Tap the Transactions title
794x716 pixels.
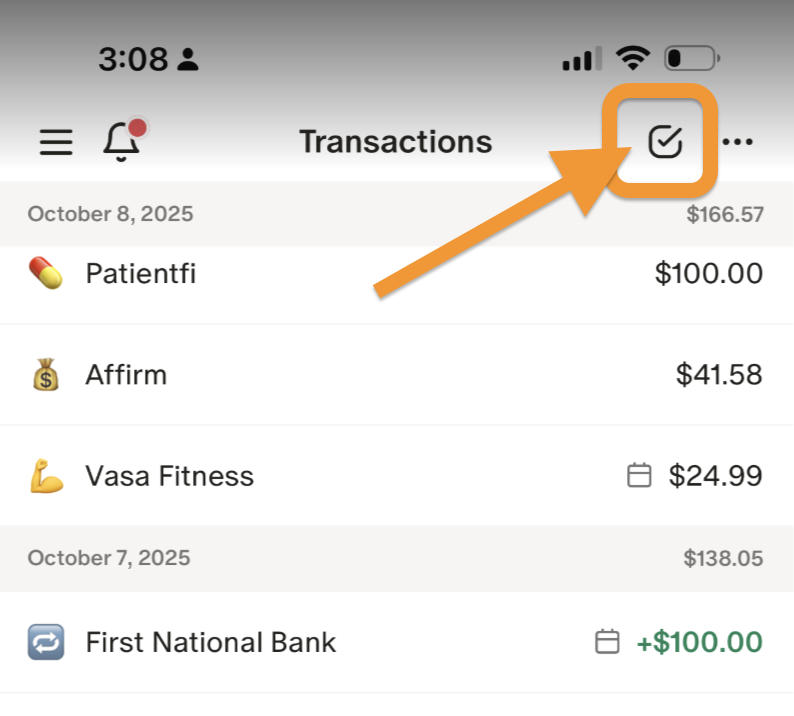coord(396,143)
